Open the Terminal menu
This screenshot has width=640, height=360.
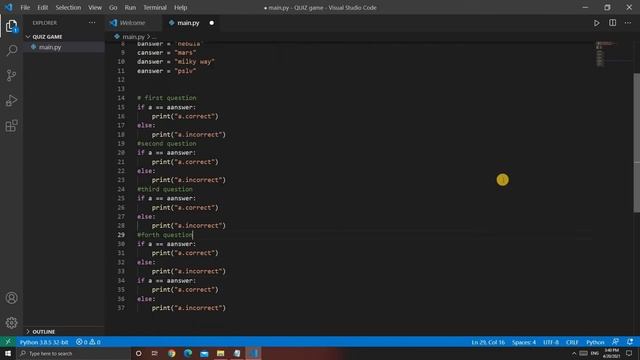pyautogui.click(x=155, y=7)
